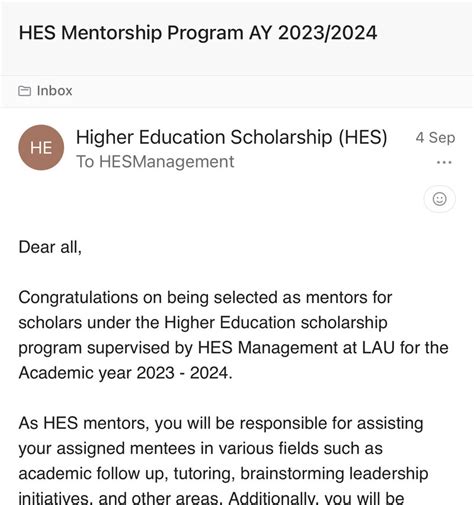
Task: Open sender Higher Education Scholarship (HES) details
Action: pyautogui.click(x=231, y=137)
